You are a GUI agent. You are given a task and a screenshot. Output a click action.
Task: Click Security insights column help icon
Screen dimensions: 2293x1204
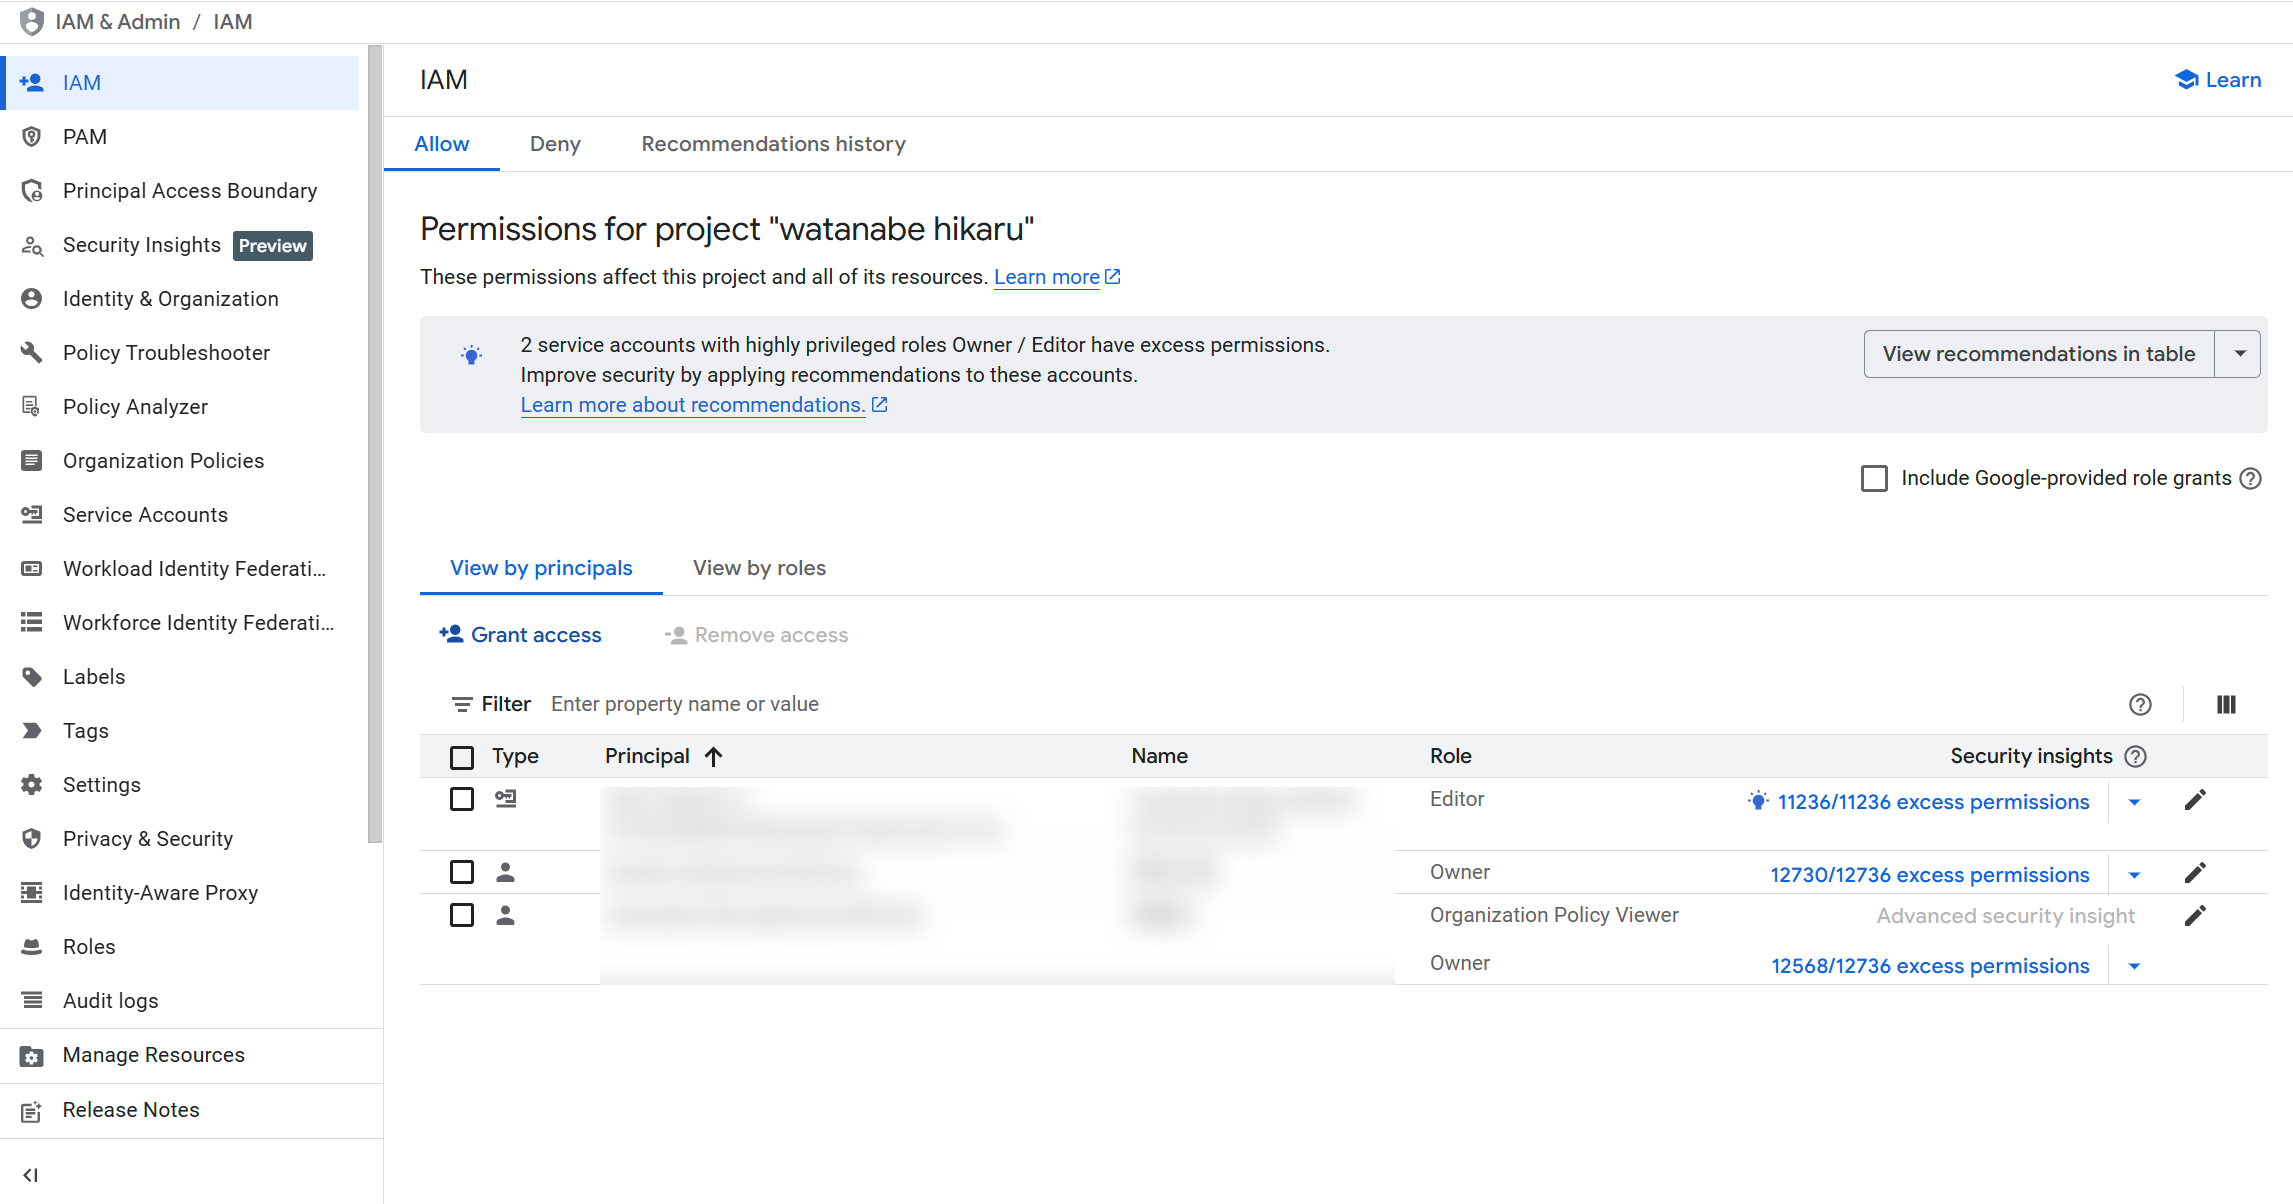point(2136,757)
